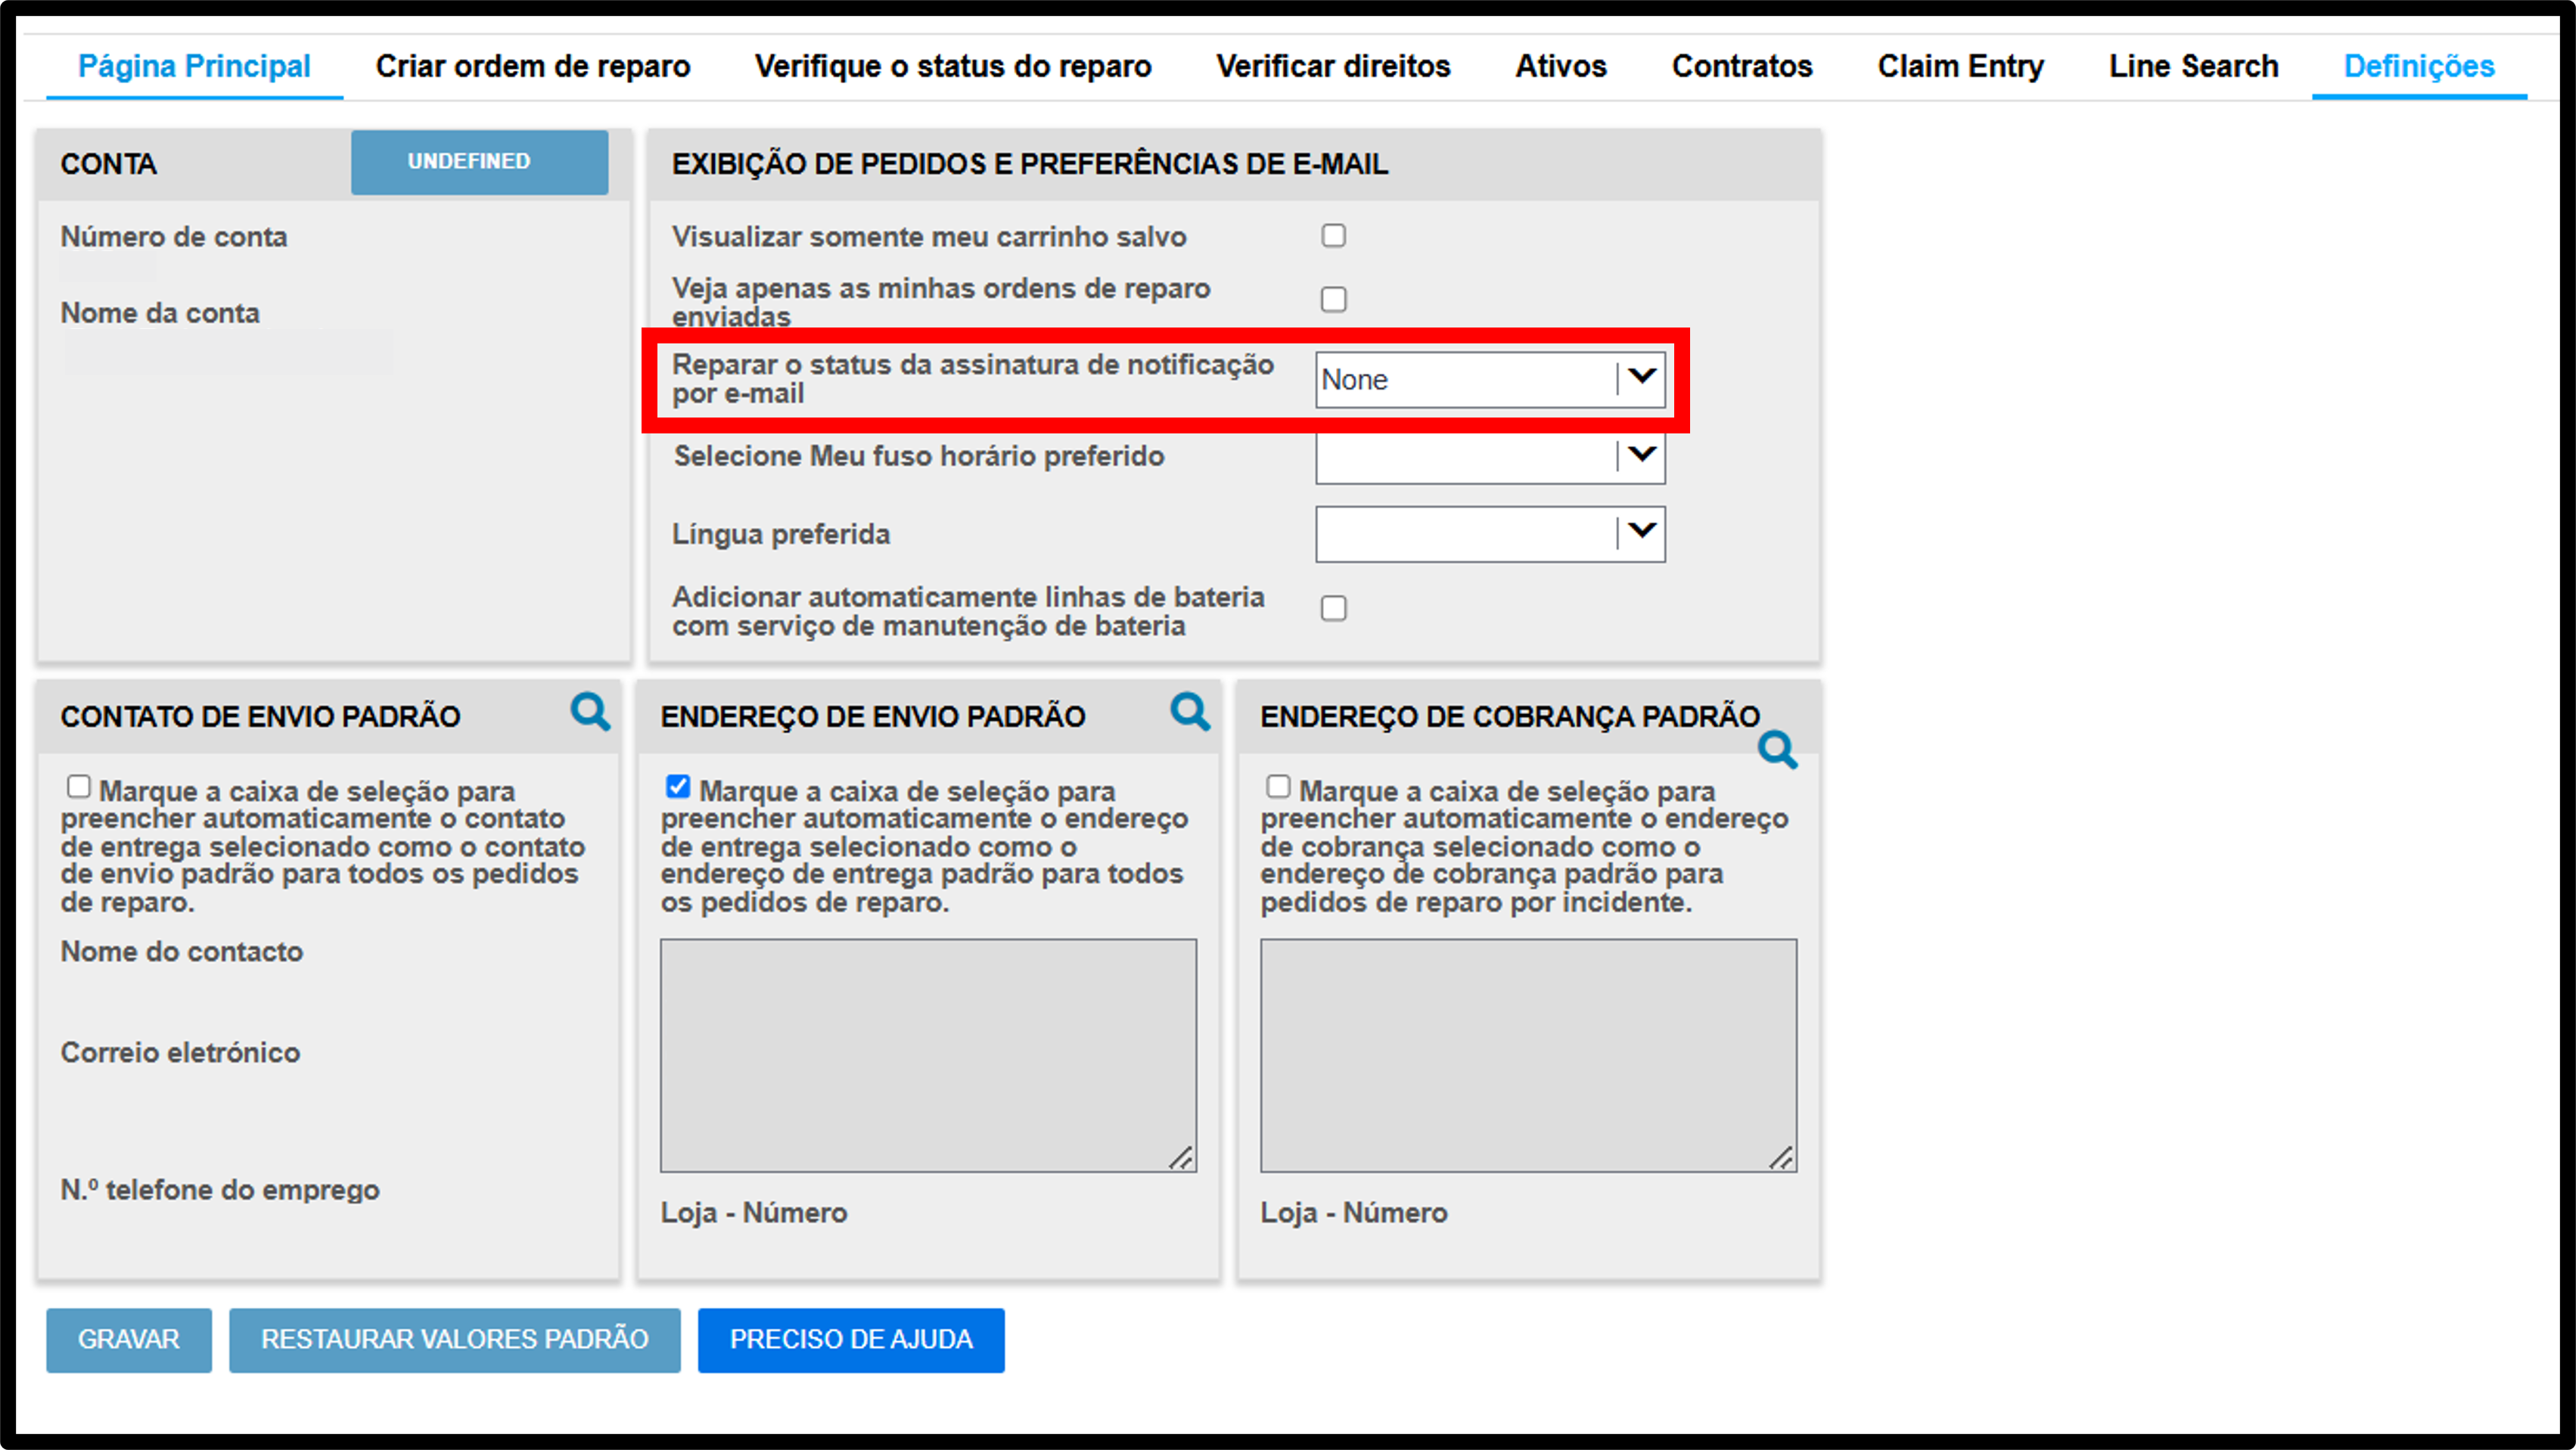
Task: Go to the Página Principal tab
Action: [x=194, y=66]
